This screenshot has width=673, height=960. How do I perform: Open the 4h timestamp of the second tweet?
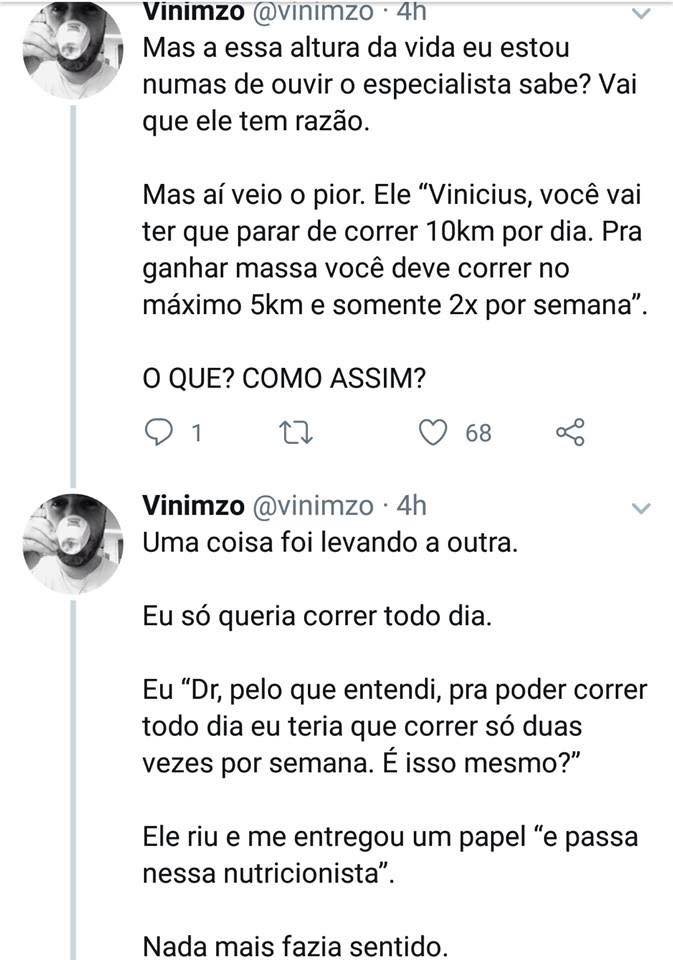[411, 506]
